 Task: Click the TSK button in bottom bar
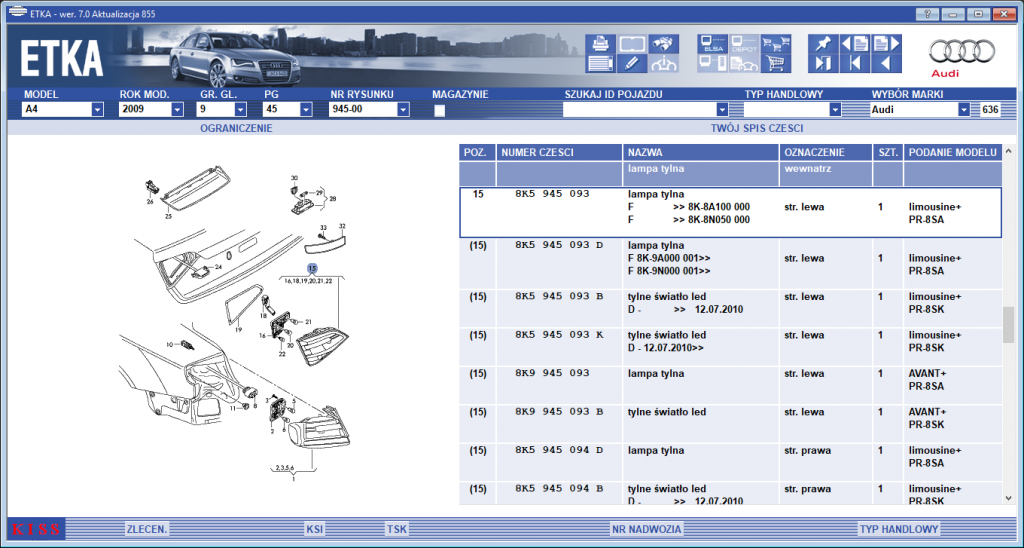coord(396,529)
